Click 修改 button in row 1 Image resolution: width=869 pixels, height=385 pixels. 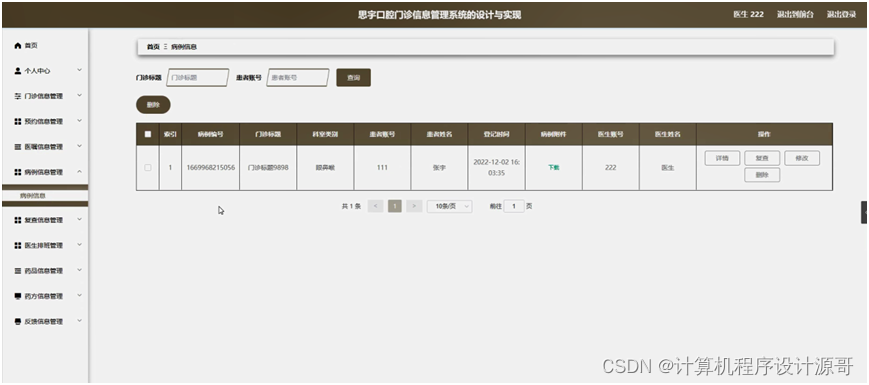(x=802, y=158)
